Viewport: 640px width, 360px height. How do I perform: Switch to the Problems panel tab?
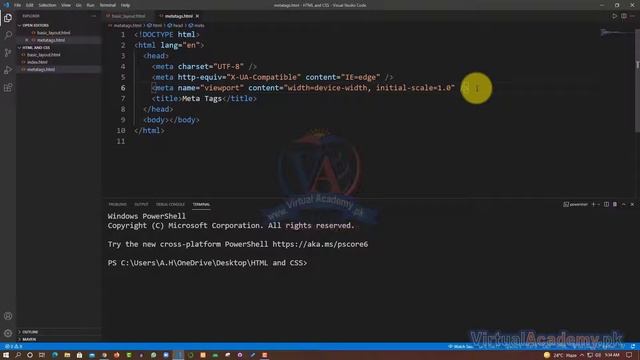118,204
